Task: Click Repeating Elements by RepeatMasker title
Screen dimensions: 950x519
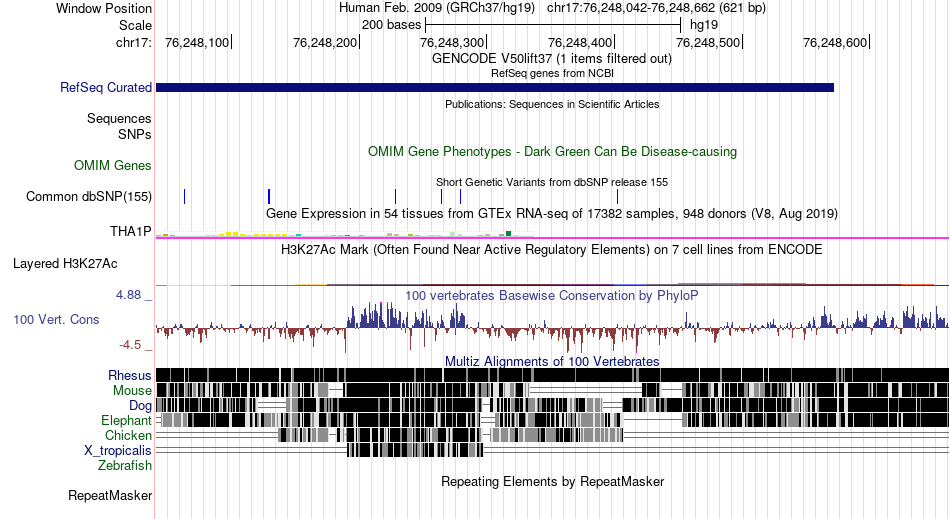Action: (x=553, y=481)
